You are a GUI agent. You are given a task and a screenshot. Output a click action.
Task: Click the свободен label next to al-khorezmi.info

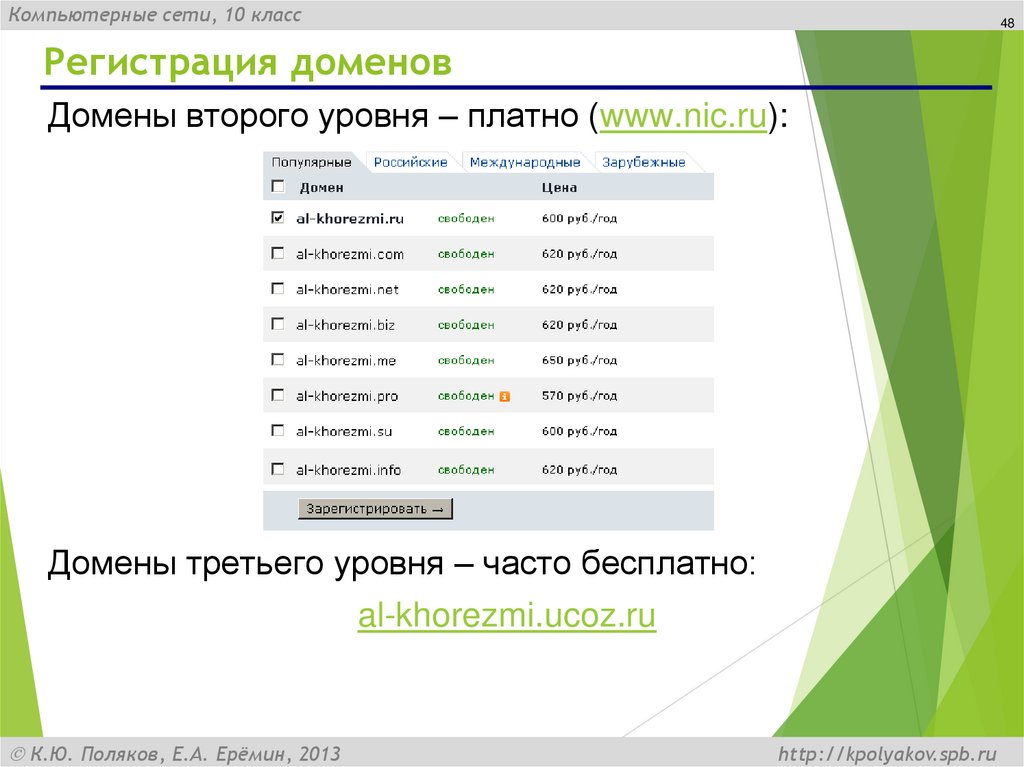pyautogui.click(x=466, y=467)
